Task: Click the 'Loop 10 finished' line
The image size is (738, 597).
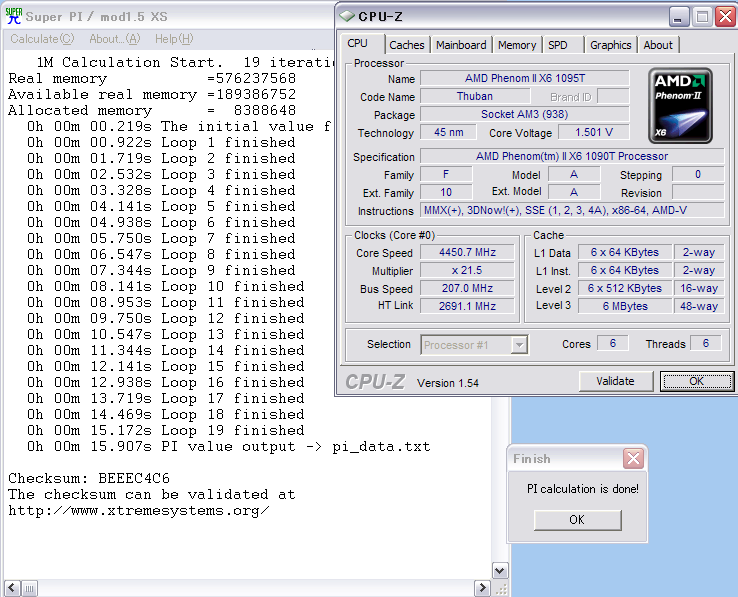Action: tap(166, 286)
